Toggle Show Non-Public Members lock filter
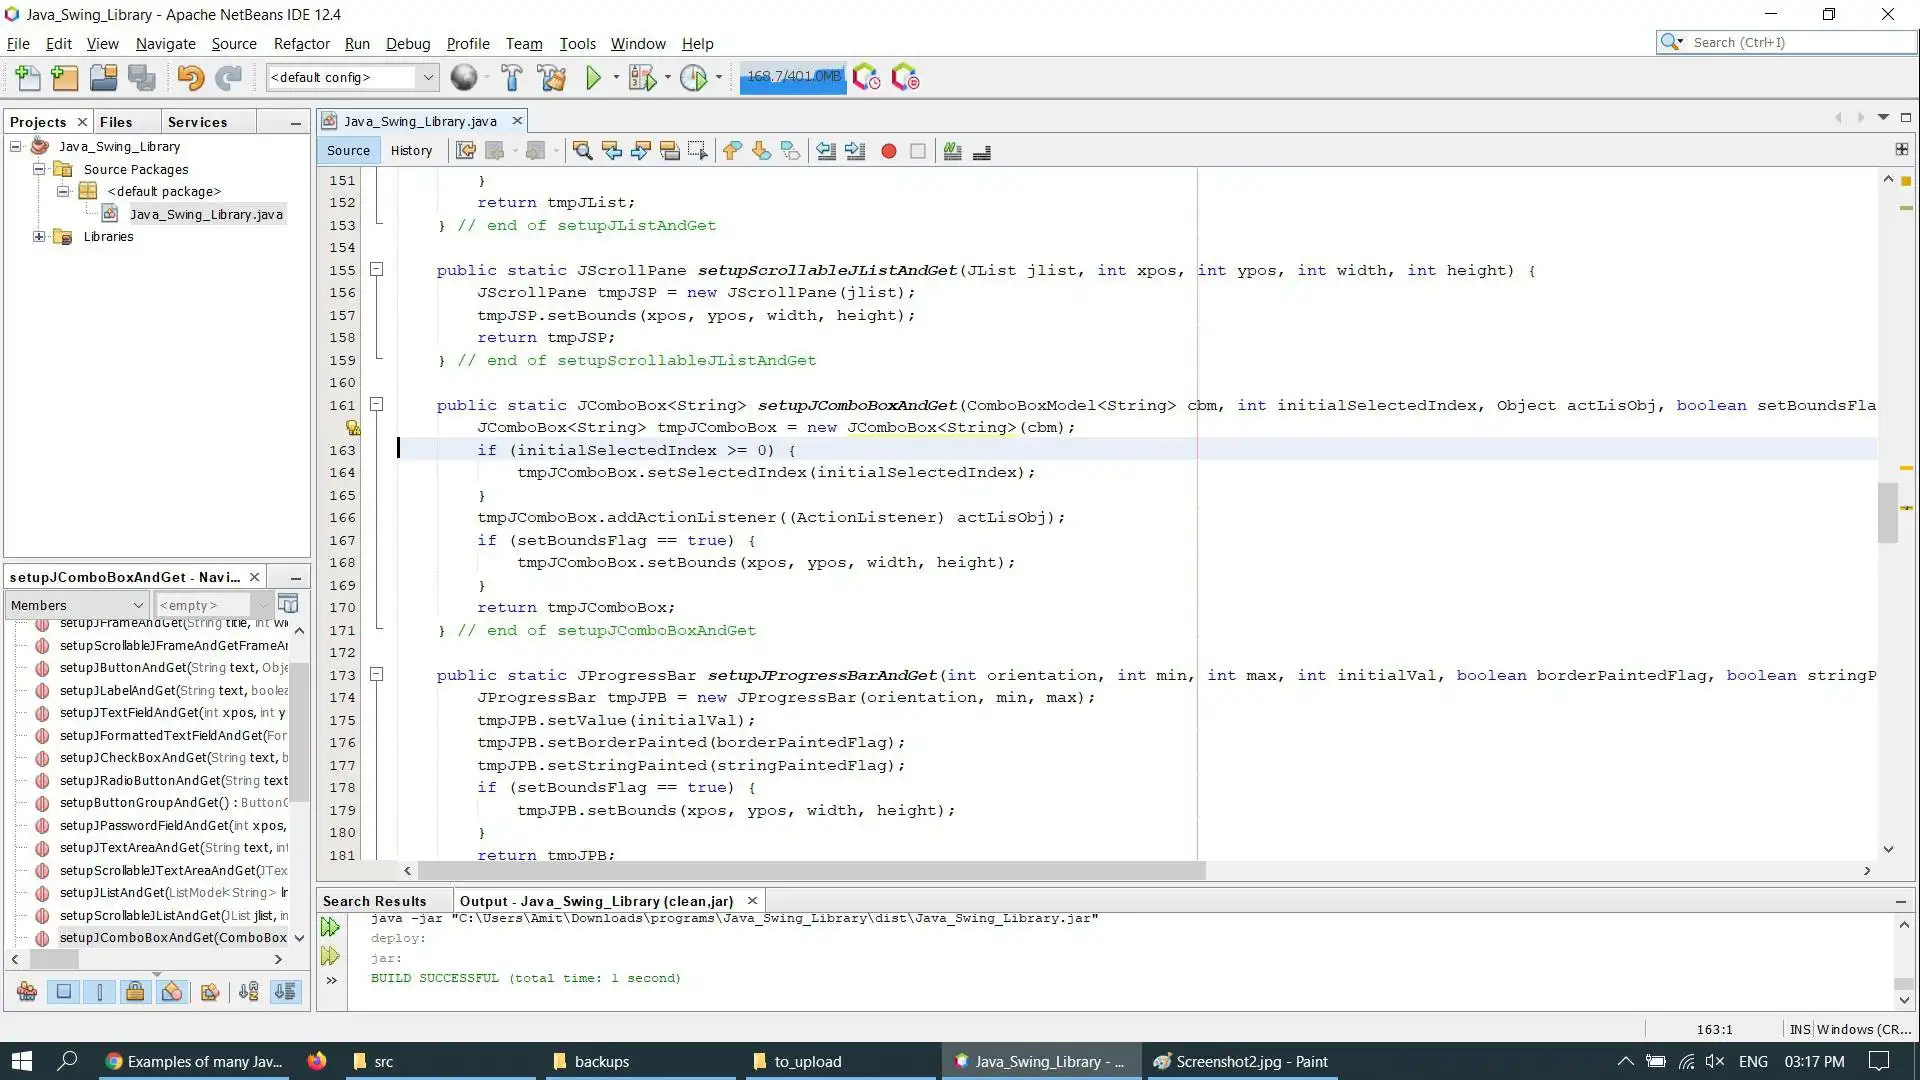The height and width of the screenshot is (1080, 1920). click(135, 992)
